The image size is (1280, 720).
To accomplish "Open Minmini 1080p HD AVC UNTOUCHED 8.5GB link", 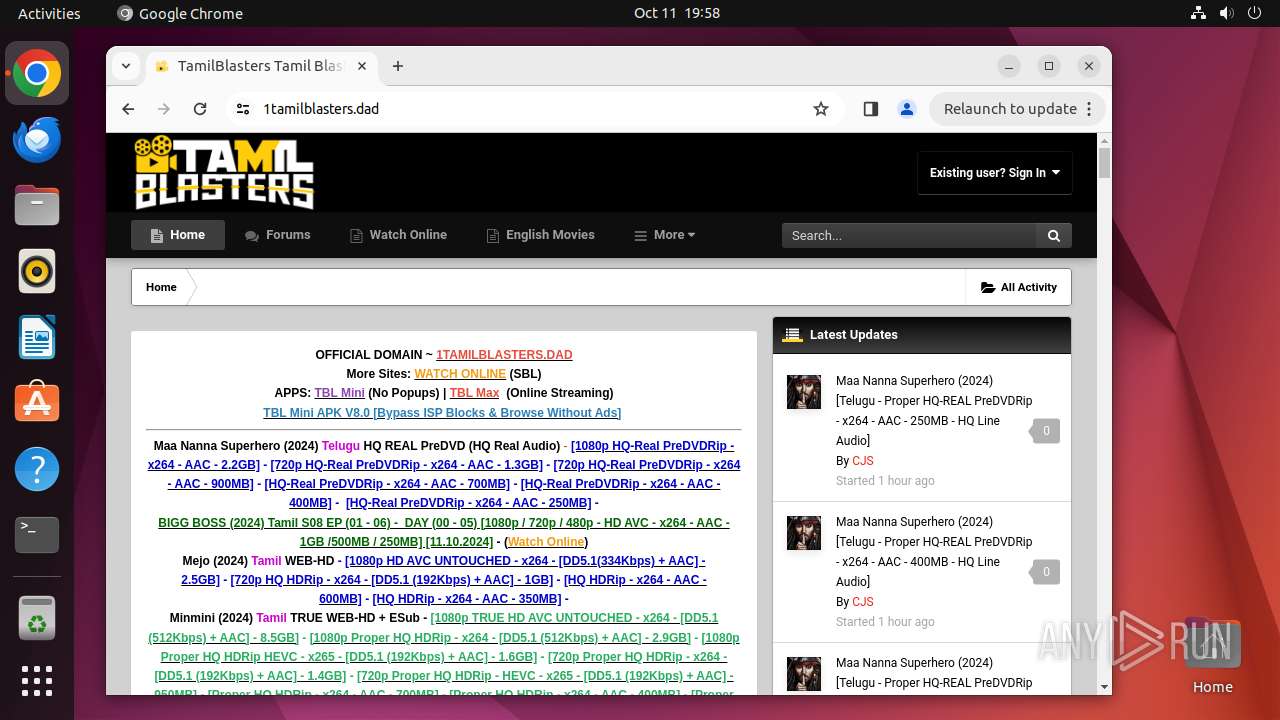I will tap(433, 628).
